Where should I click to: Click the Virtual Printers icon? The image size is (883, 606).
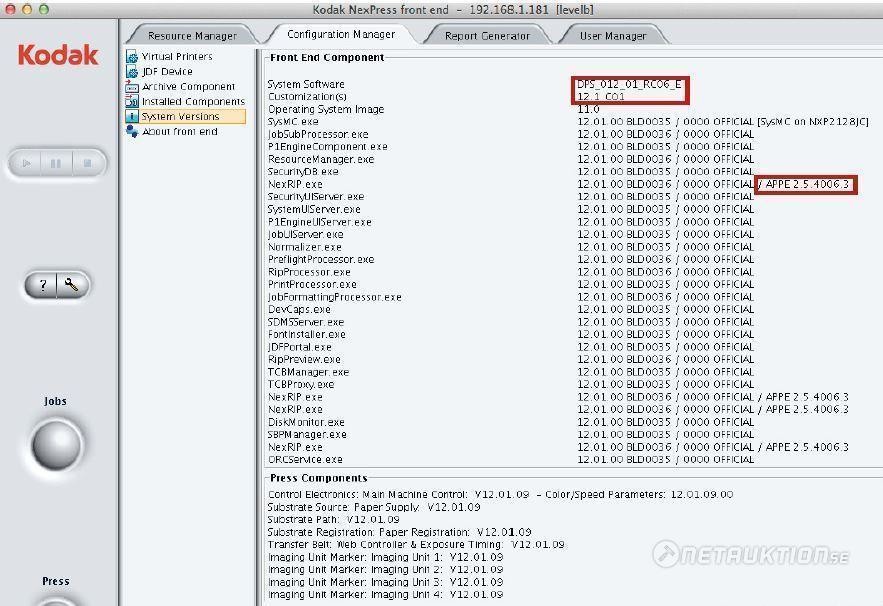[132, 57]
